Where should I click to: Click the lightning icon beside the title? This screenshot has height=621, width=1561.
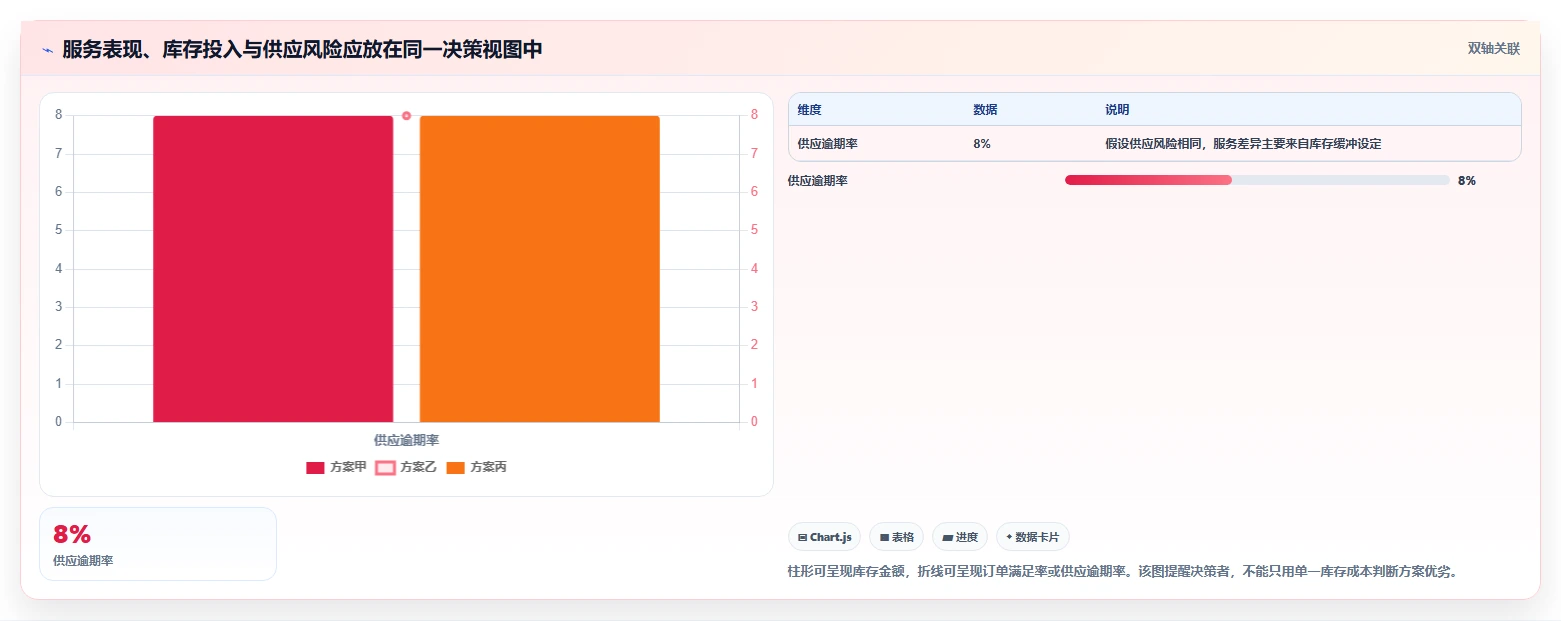tap(47, 50)
